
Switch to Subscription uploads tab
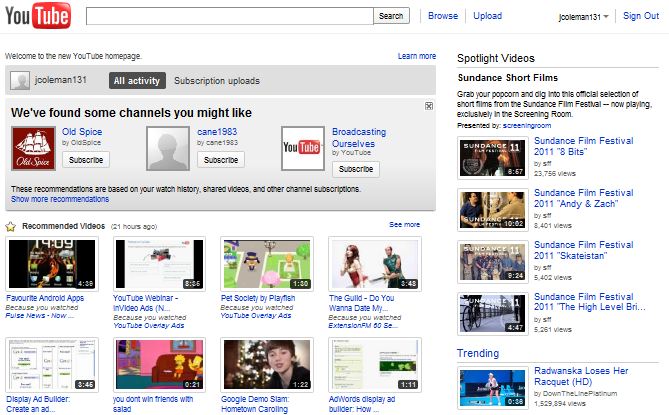pos(217,81)
